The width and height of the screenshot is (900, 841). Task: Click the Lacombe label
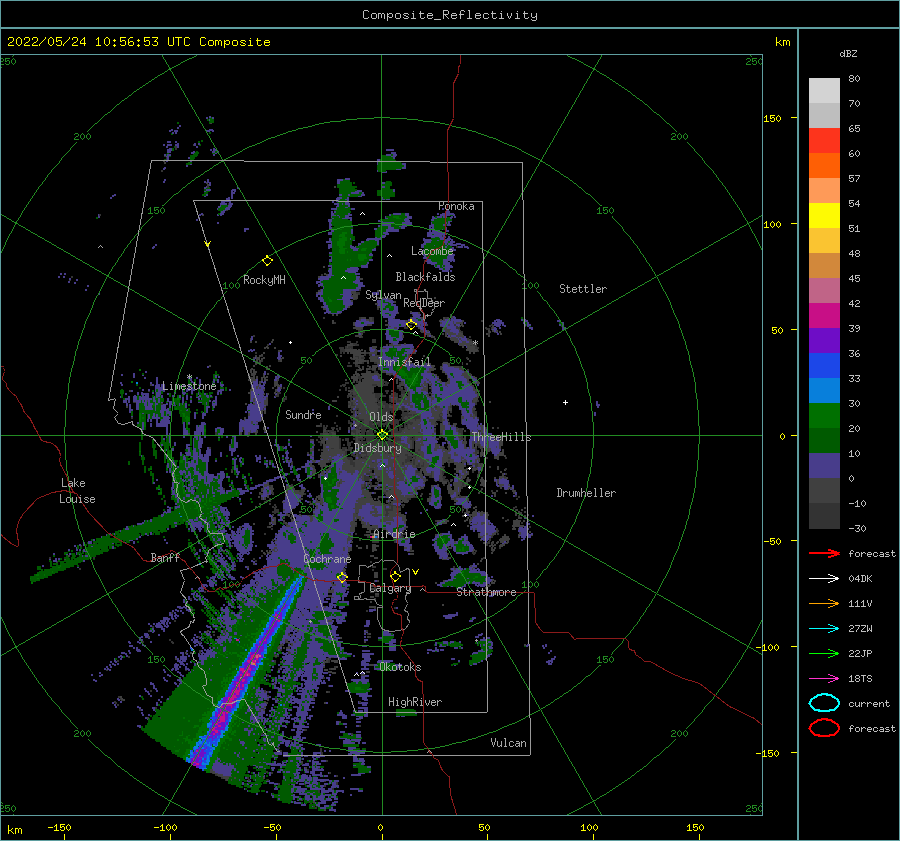[x=432, y=251]
